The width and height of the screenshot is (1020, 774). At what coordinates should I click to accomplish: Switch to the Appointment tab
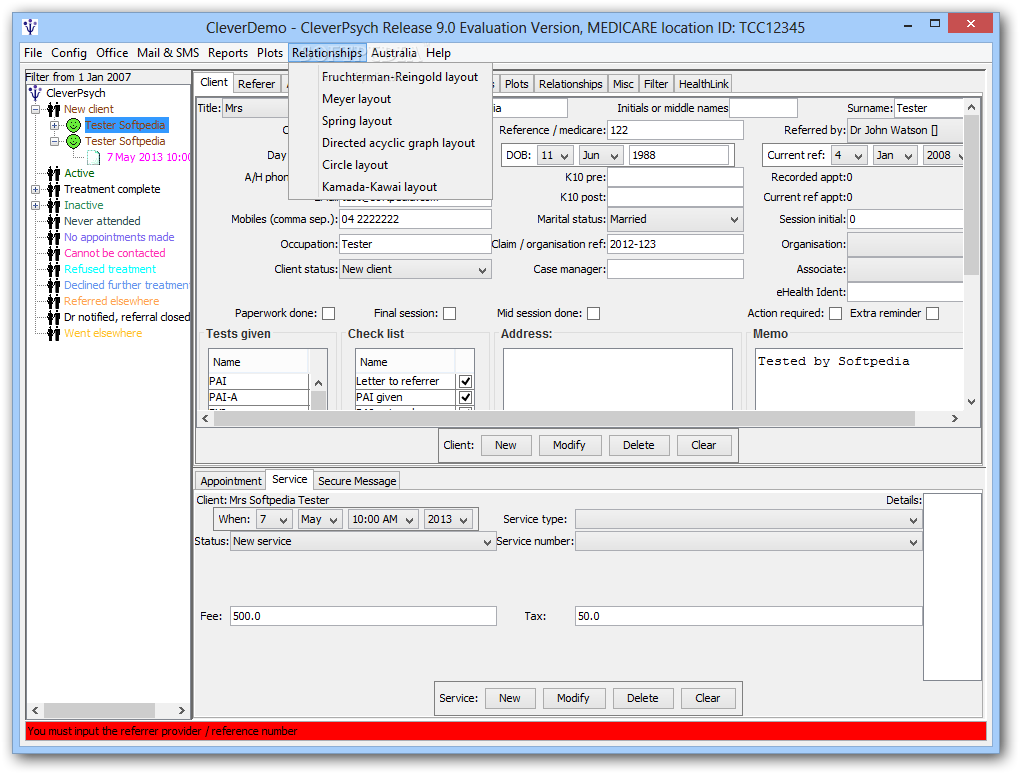(x=230, y=481)
